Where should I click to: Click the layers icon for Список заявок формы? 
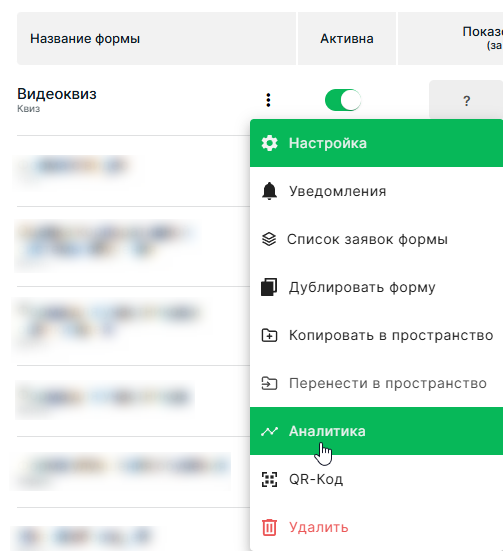click(x=269, y=239)
